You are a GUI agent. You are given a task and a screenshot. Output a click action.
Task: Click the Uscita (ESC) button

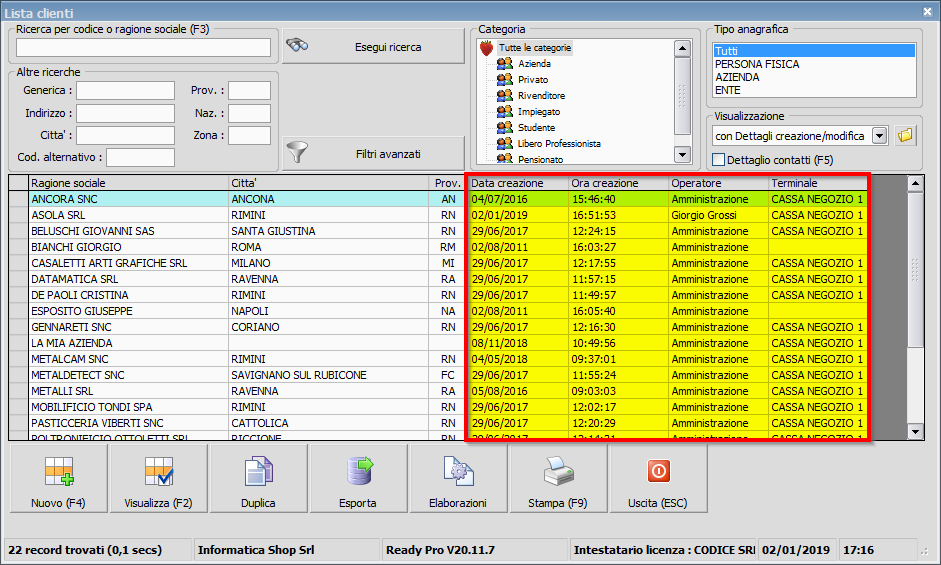point(658,479)
